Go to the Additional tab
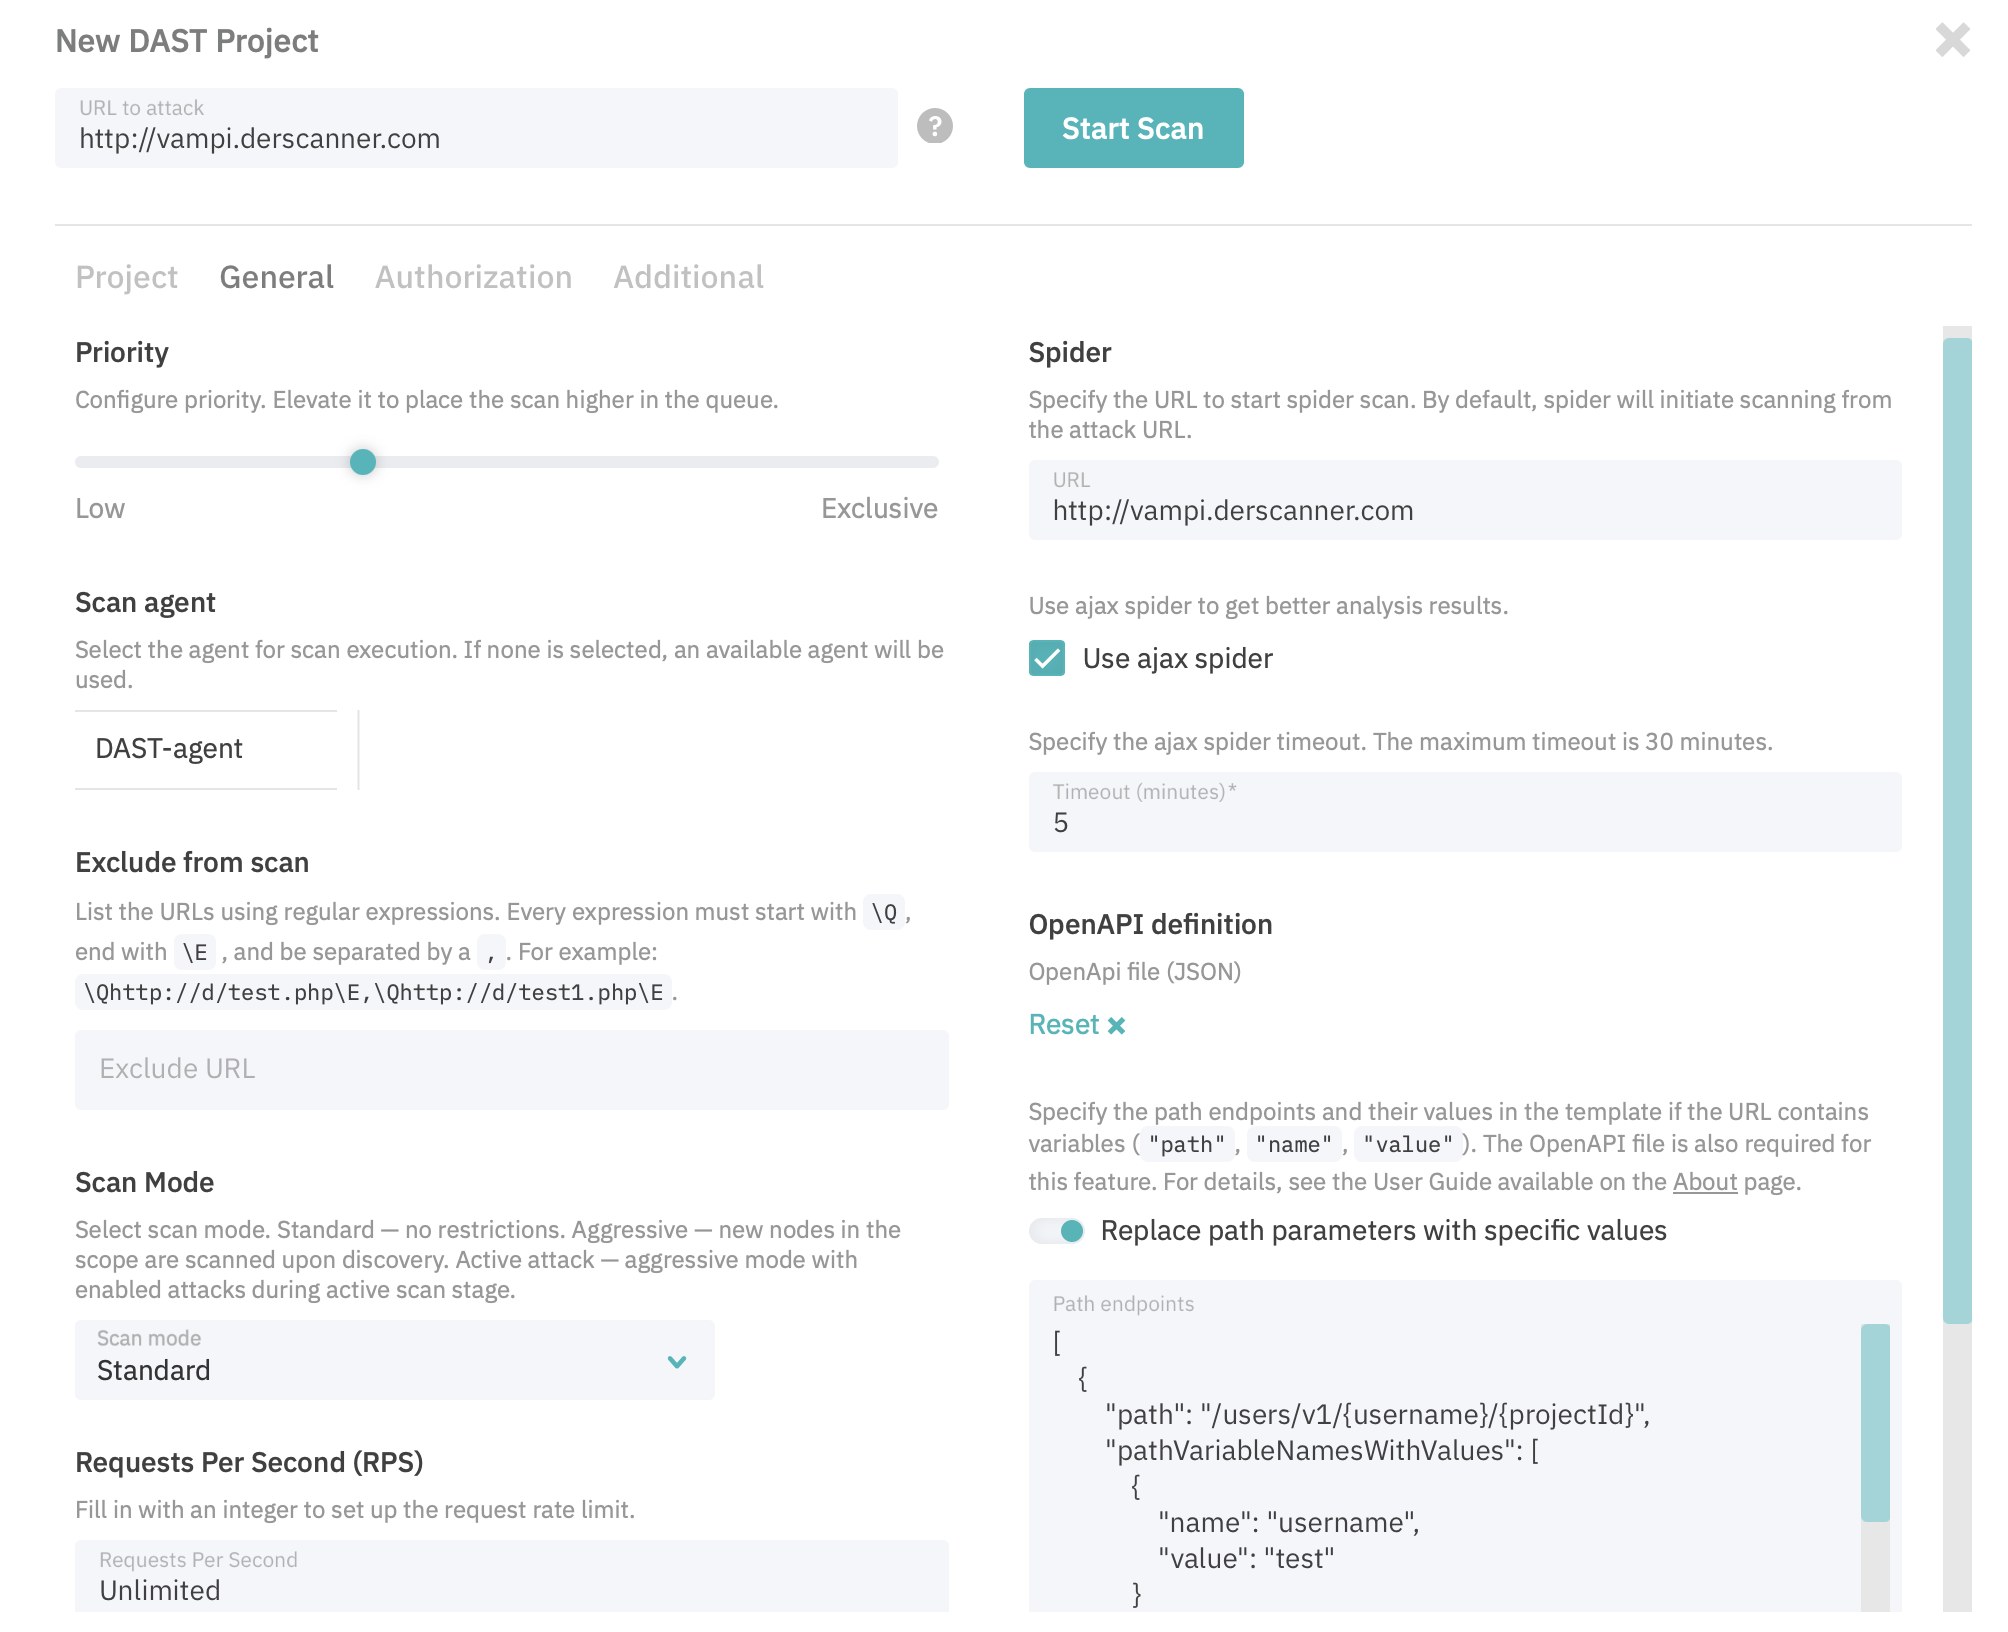 [688, 277]
